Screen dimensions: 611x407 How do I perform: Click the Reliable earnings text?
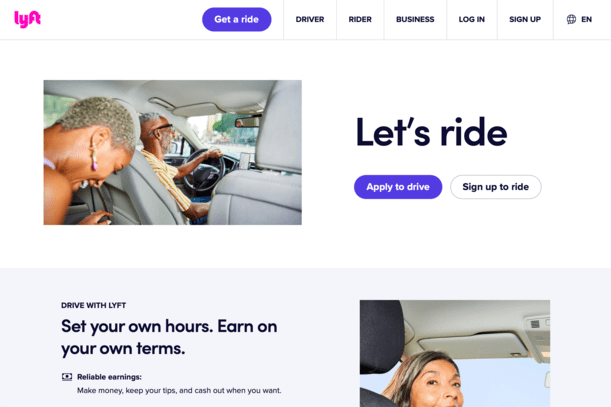pyautogui.click(x=109, y=377)
